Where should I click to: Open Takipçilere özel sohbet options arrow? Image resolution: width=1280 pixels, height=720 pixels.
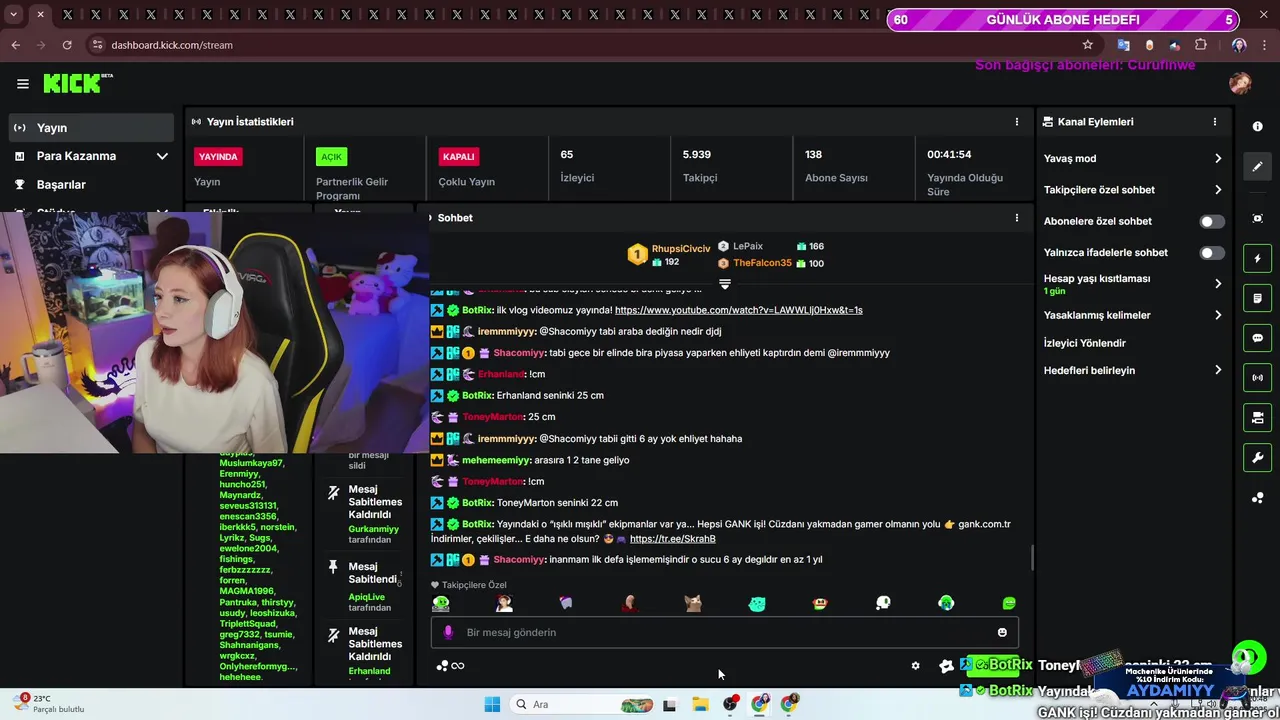pos(1218,190)
